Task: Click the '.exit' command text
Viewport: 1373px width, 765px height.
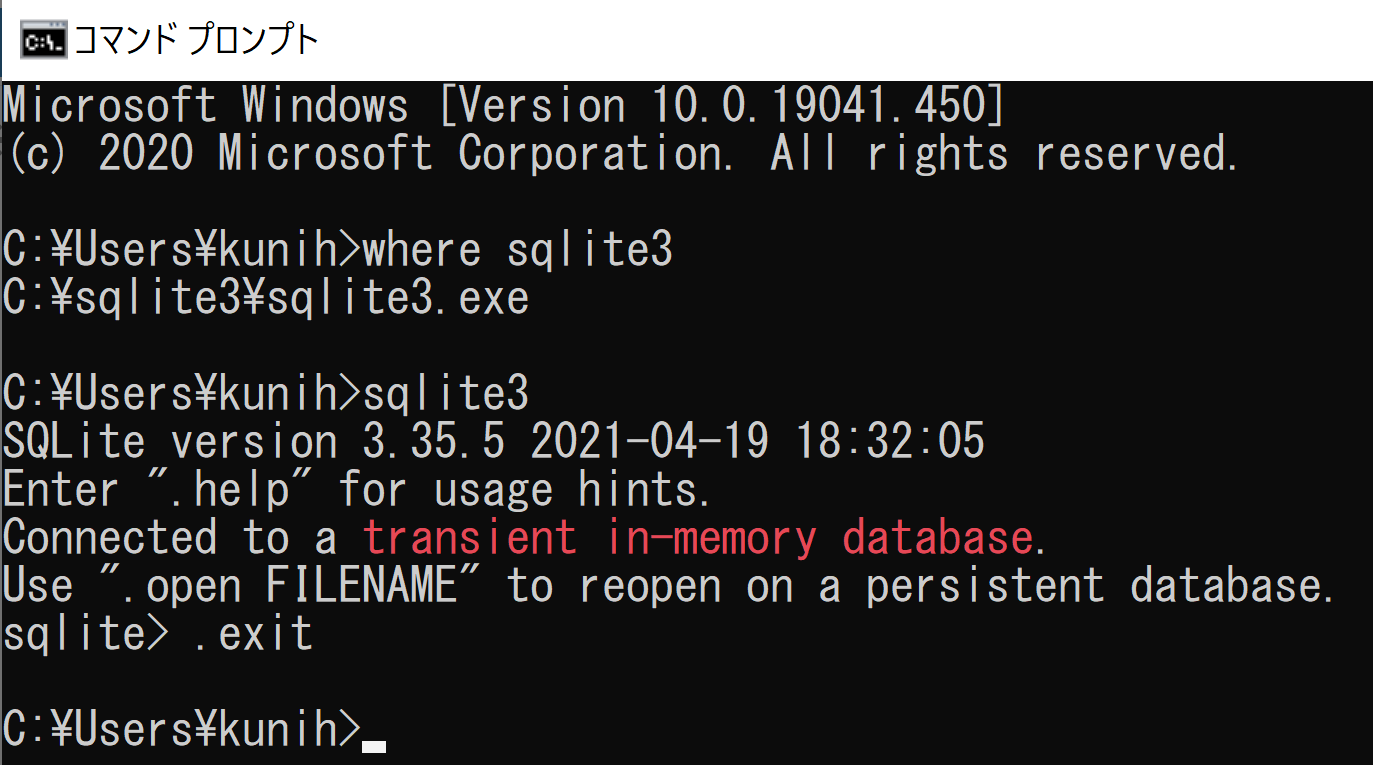Action: click(x=253, y=635)
